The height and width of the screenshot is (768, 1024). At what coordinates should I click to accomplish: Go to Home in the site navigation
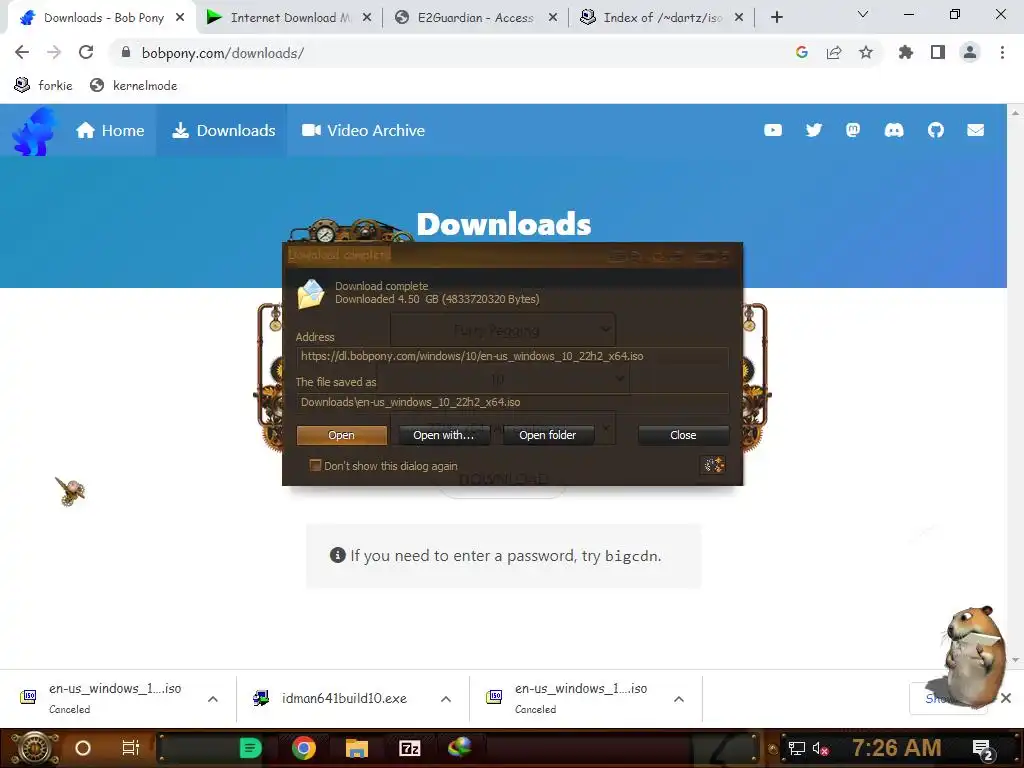tap(110, 131)
